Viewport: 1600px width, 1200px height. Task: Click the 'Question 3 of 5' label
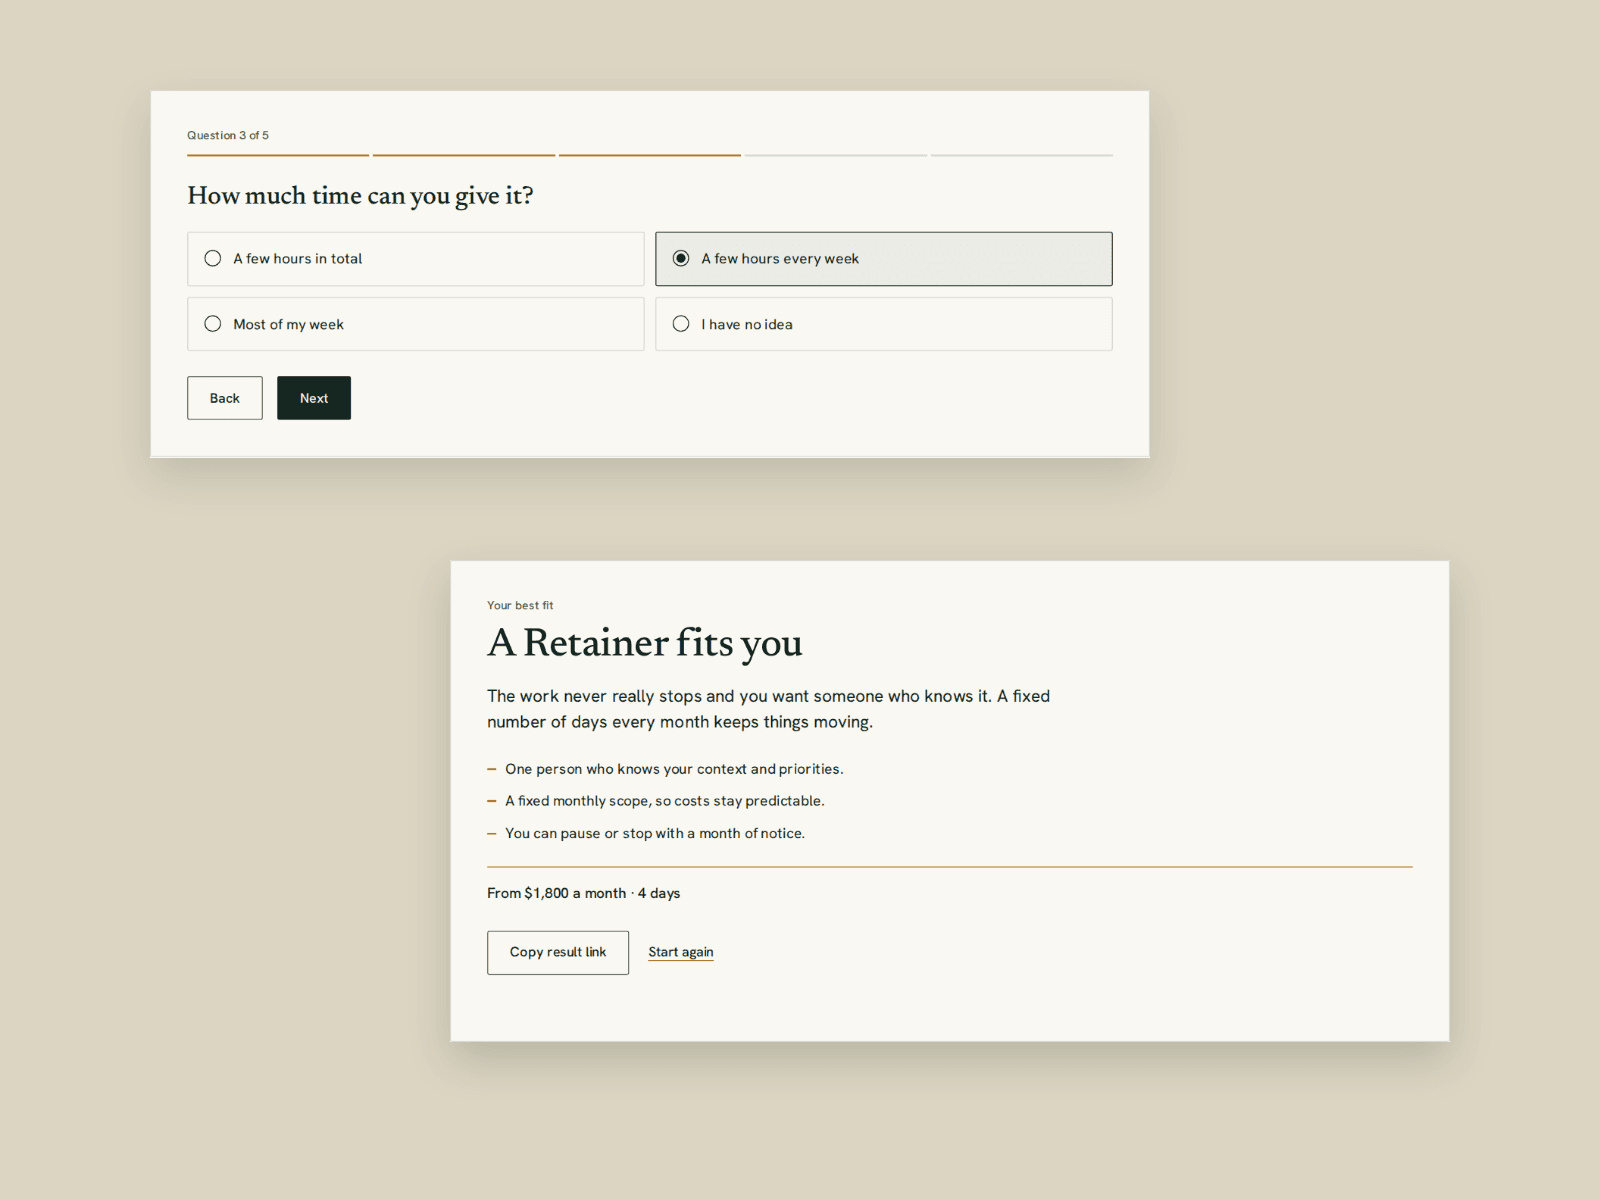pos(228,135)
